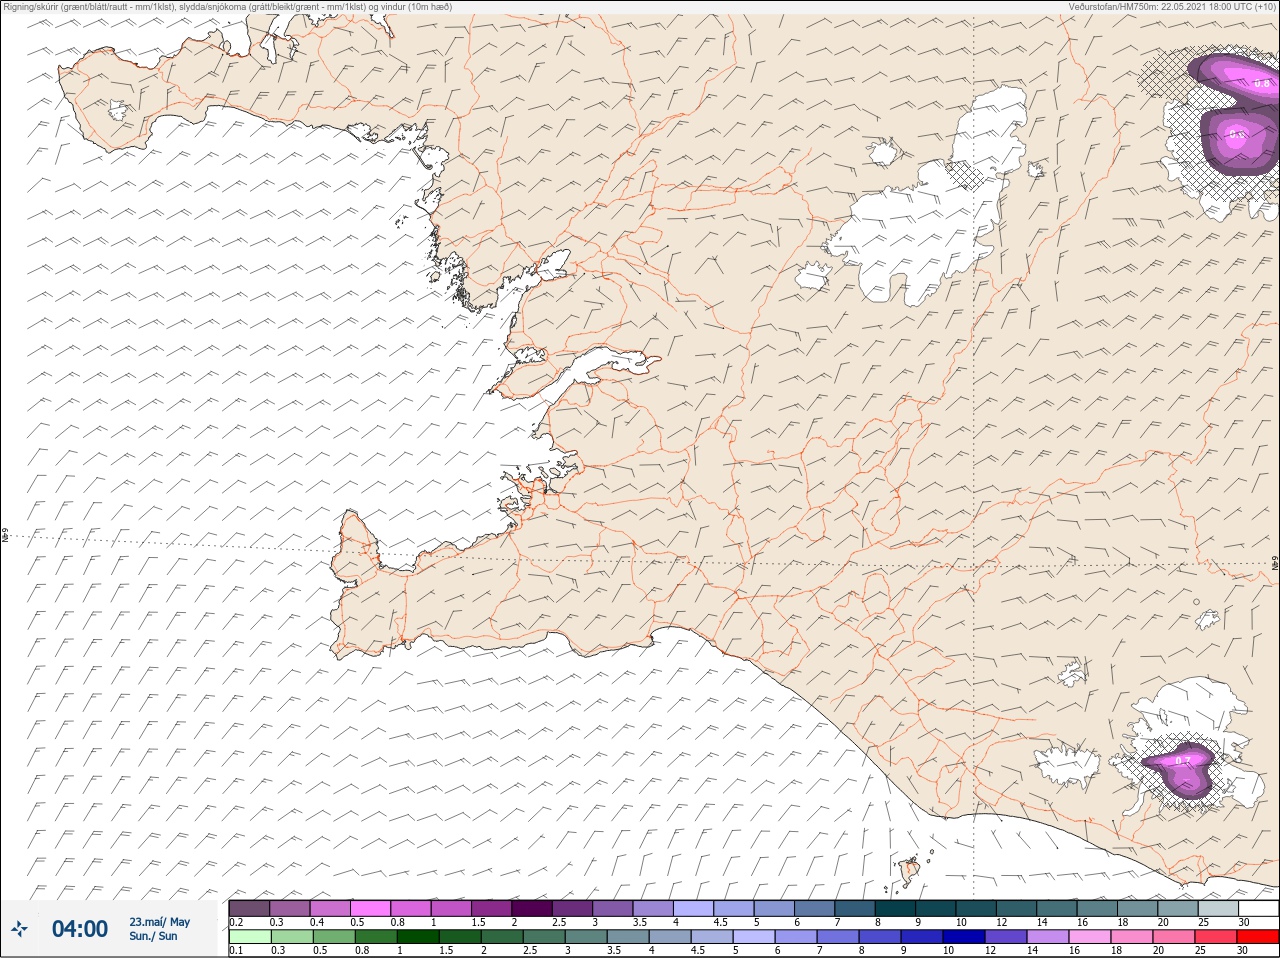Select the darkest purple swatch in the upper legend row

532,908
